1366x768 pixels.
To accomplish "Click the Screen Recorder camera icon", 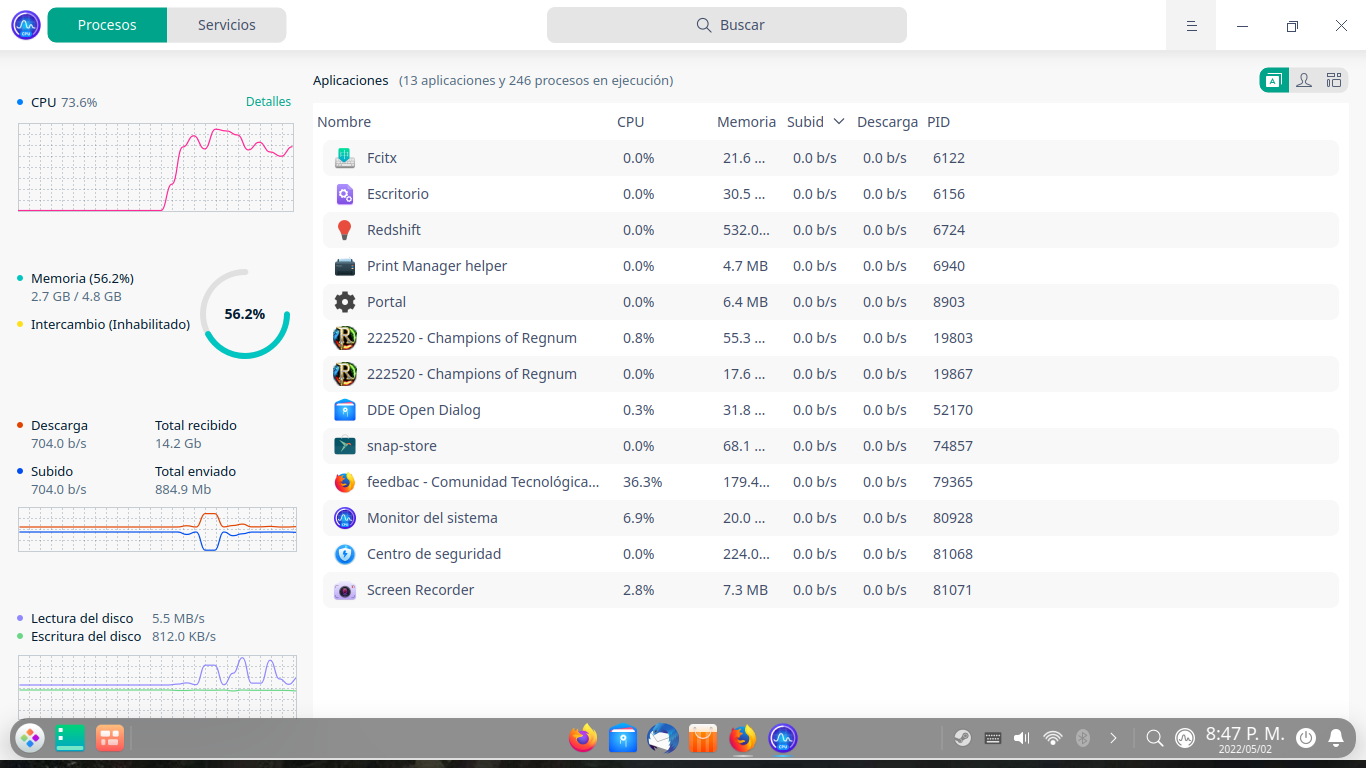I will tap(344, 590).
